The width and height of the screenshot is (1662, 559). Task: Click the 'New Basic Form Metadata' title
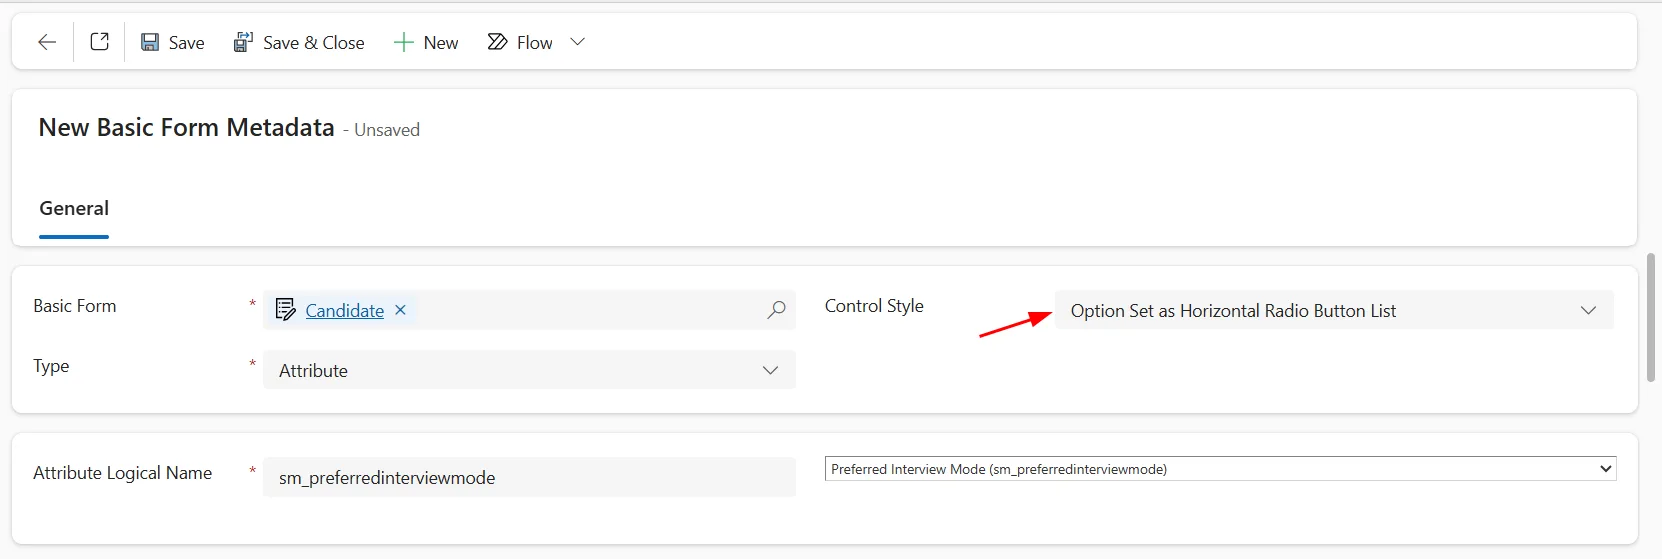pyautogui.click(x=186, y=128)
